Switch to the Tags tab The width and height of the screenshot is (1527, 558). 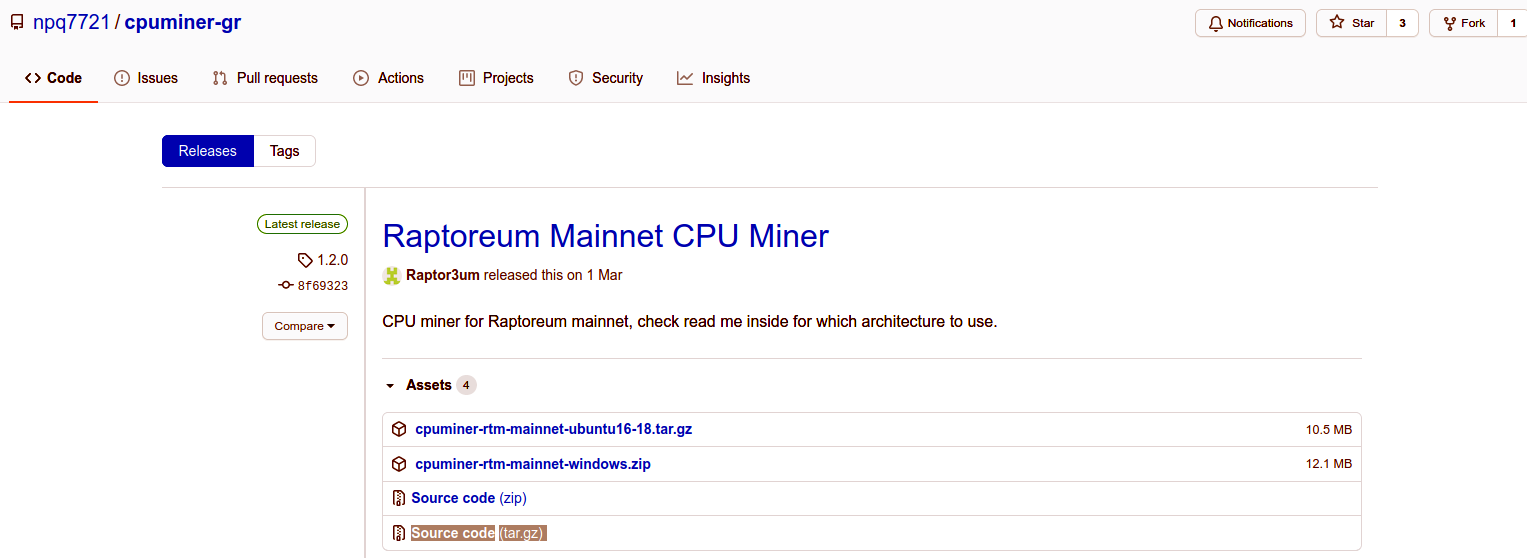pyautogui.click(x=284, y=151)
